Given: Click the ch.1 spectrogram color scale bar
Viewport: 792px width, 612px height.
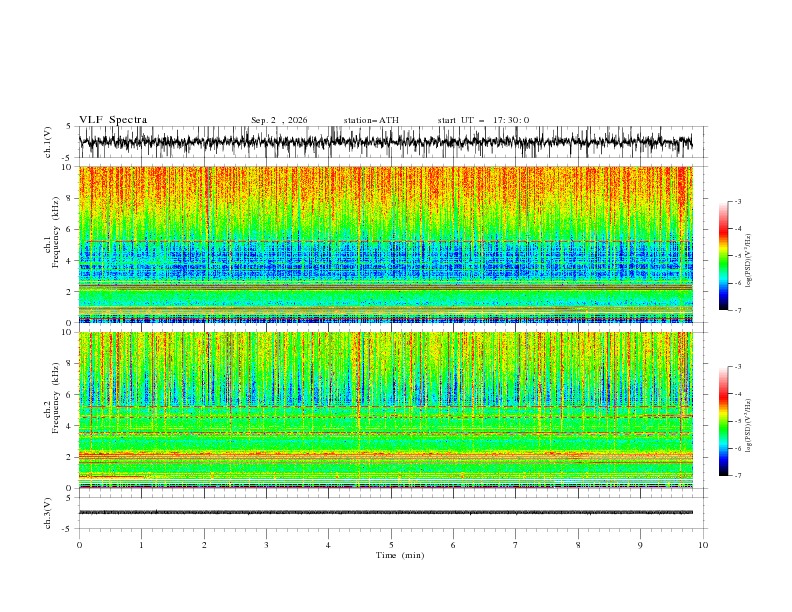Looking at the screenshot, I should tap(723, 256).
